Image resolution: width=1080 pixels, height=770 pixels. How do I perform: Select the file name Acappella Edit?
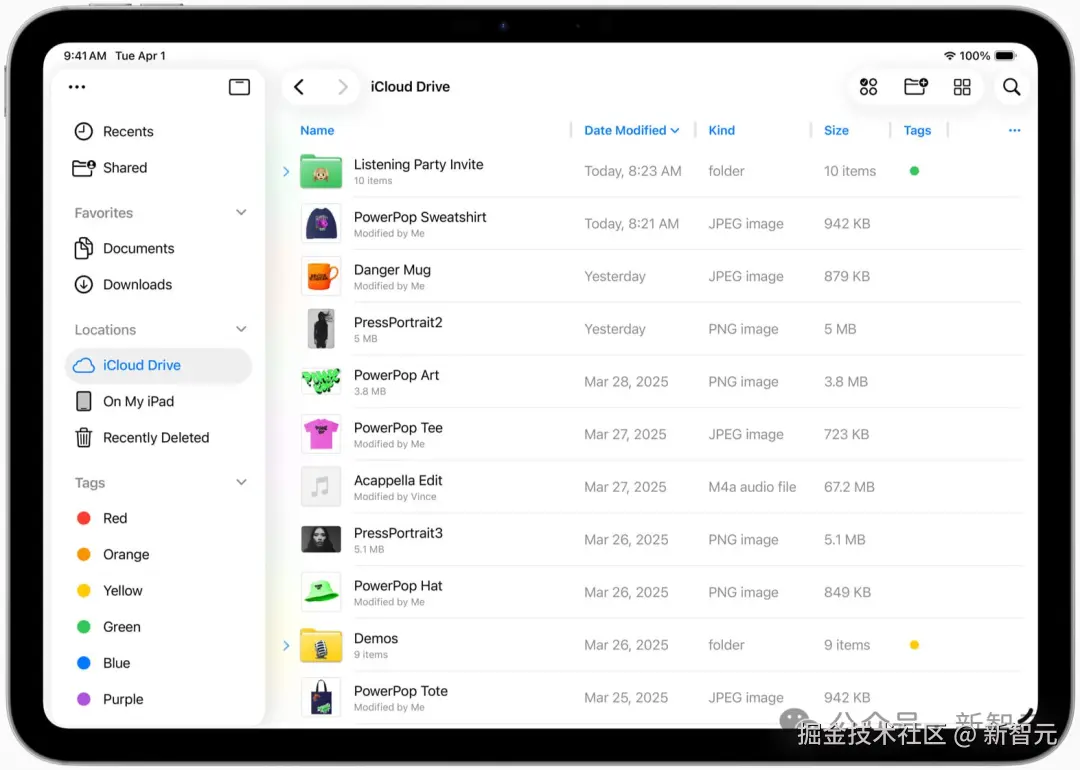(398, 481)
